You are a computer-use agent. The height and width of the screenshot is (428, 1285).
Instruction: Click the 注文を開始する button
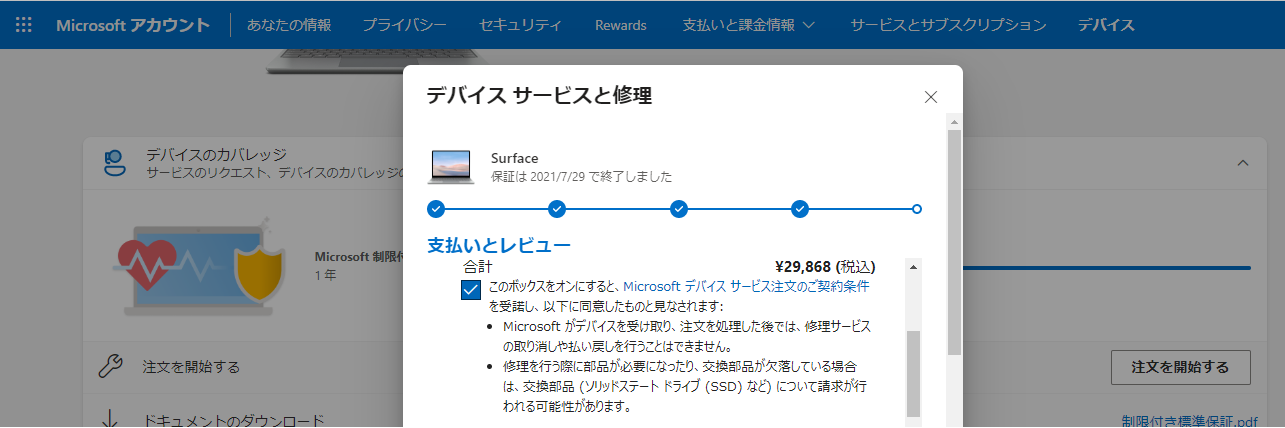[x=1180, y=367]
